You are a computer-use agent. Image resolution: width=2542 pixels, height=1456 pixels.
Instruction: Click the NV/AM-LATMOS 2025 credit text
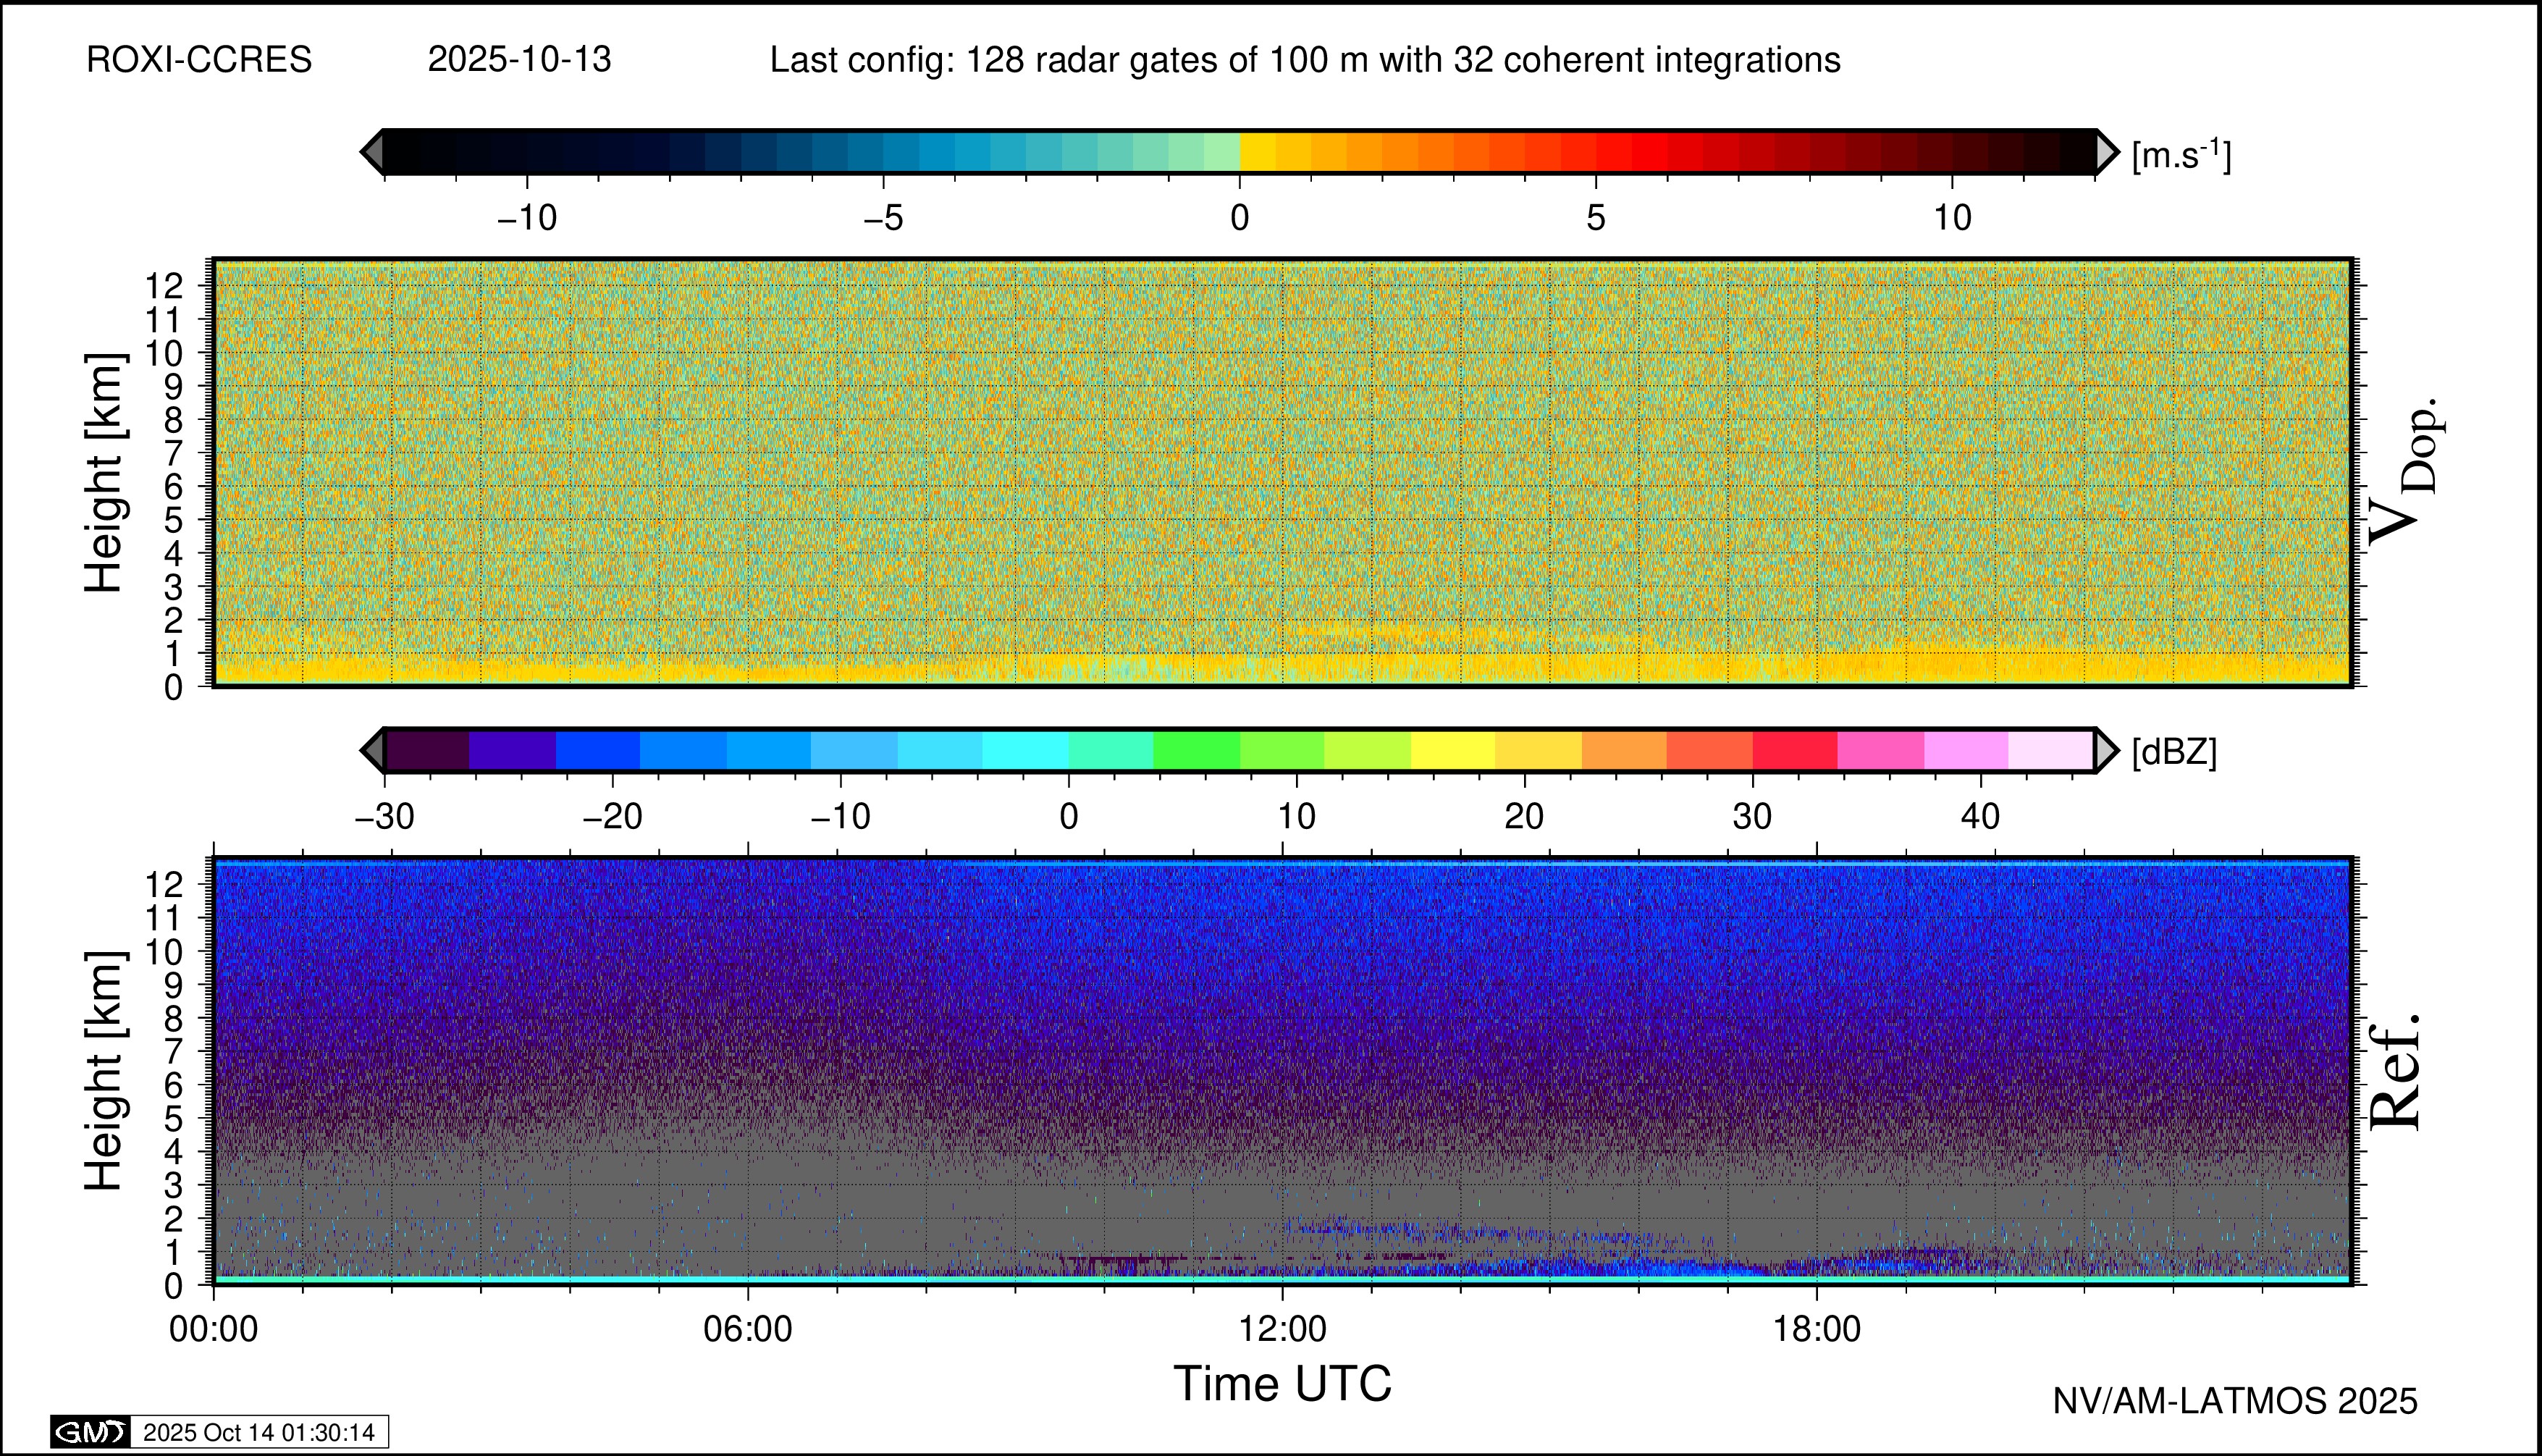2235,1401
